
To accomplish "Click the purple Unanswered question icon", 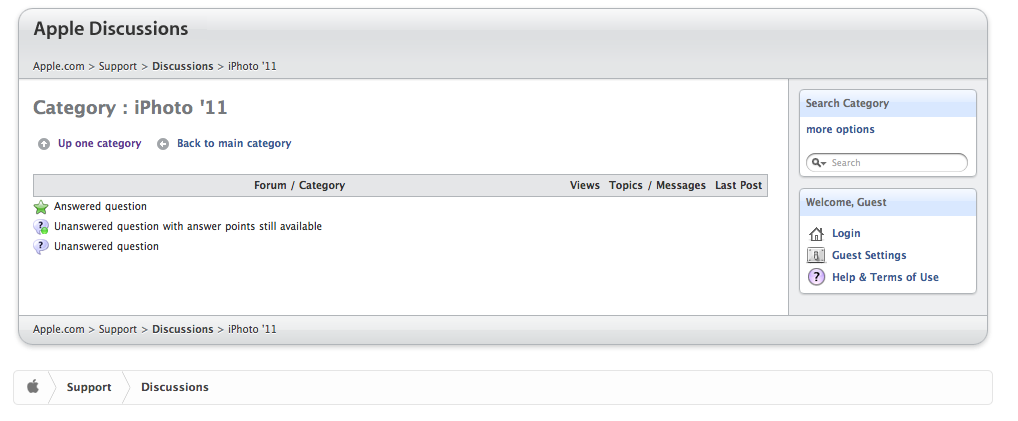I will (41, 247).
